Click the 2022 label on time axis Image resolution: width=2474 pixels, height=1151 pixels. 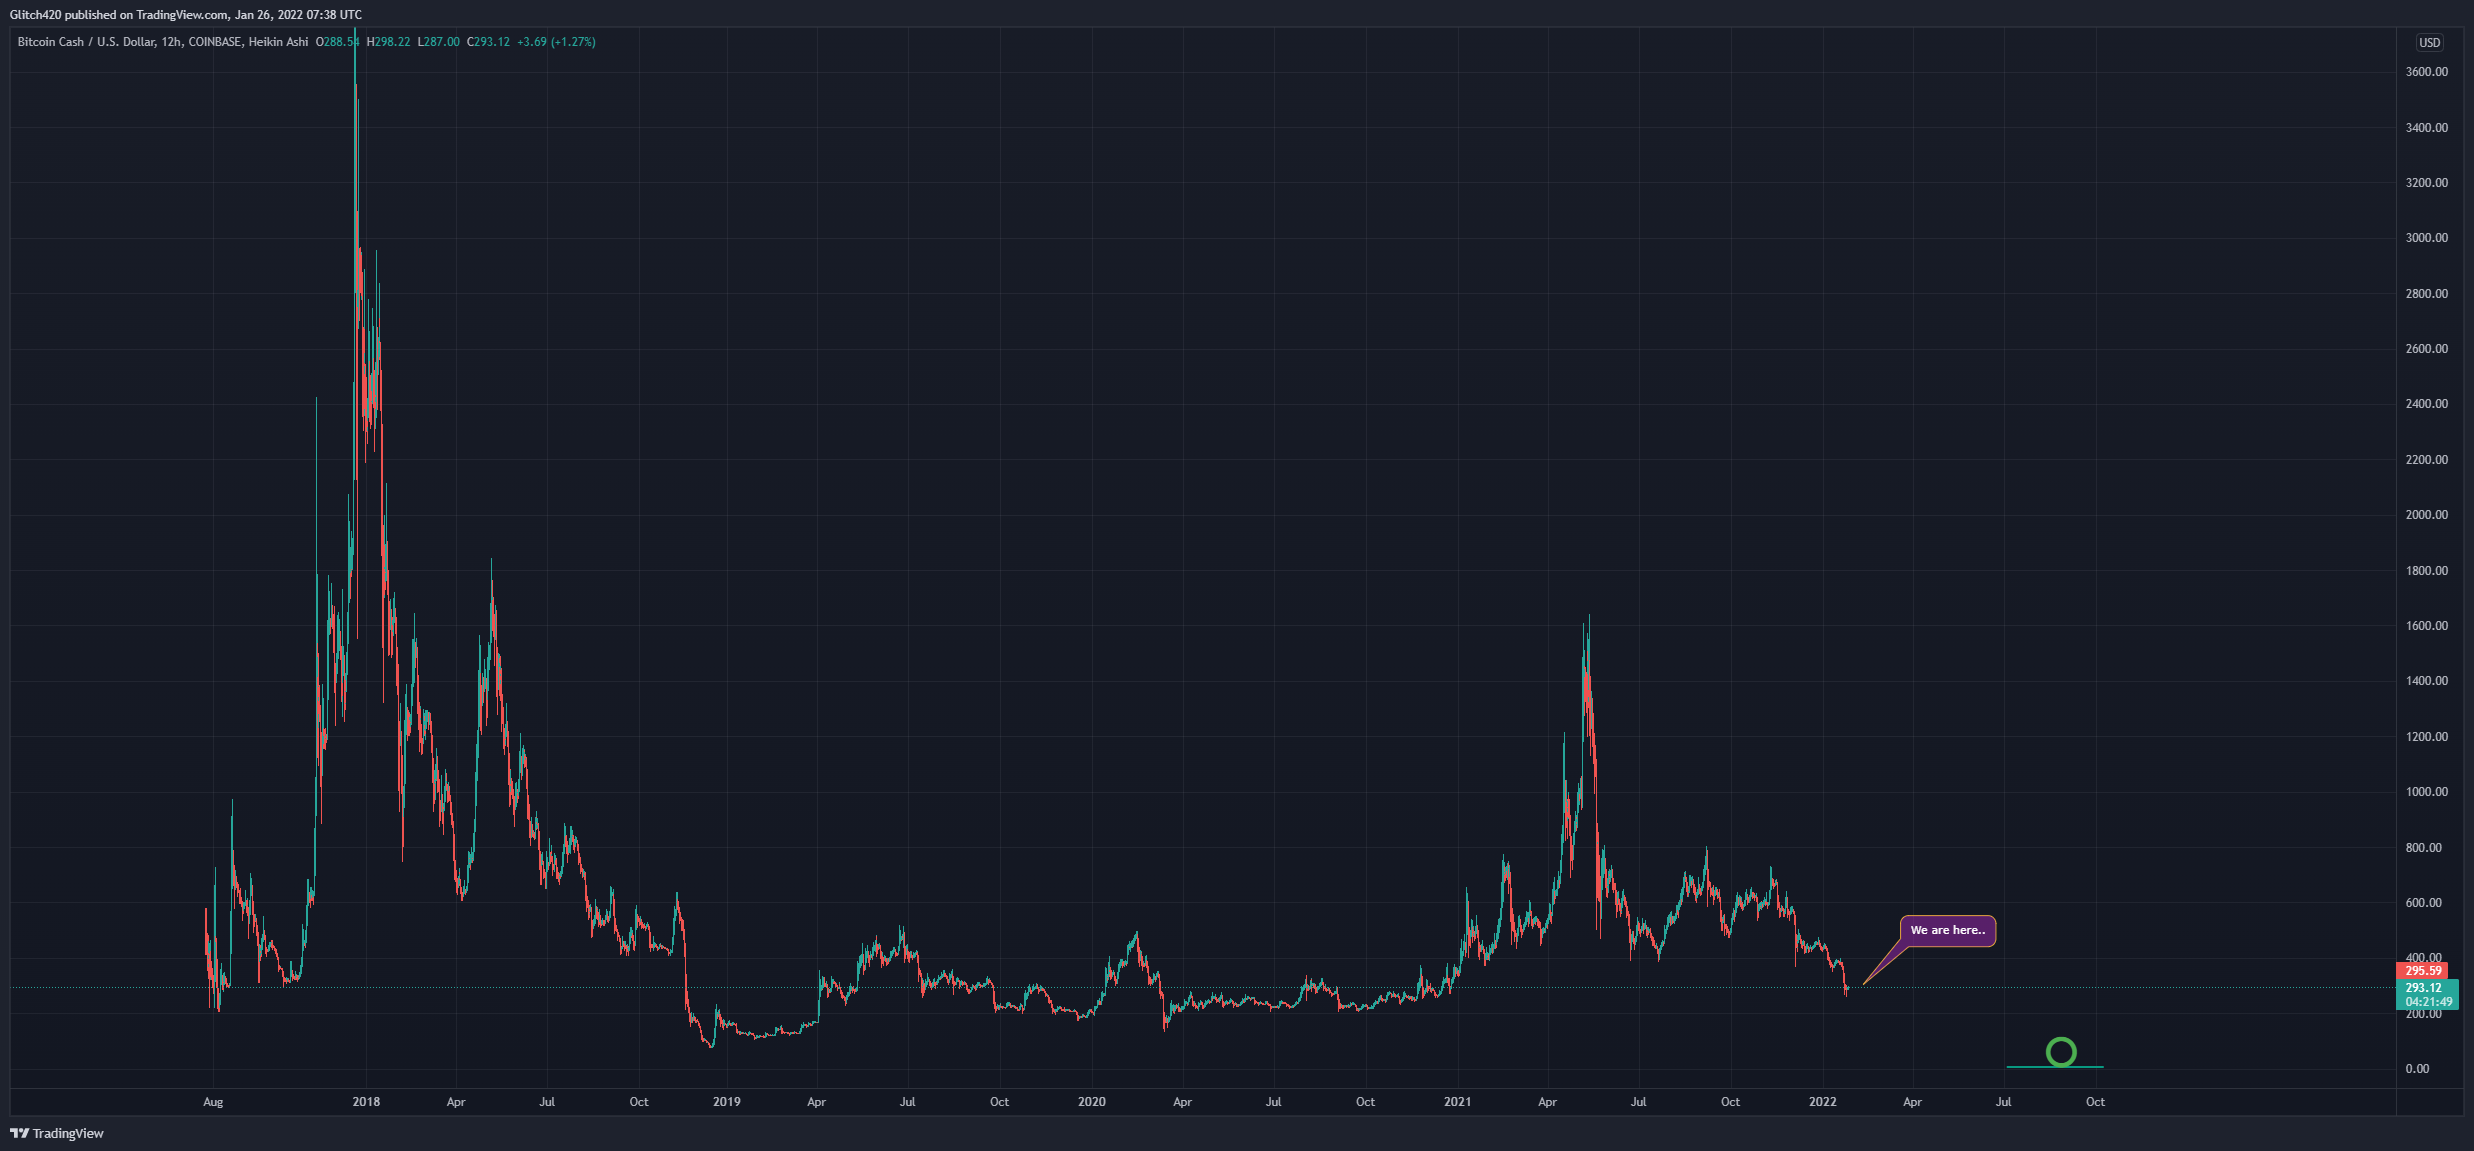click(x=1823, y=1102)
